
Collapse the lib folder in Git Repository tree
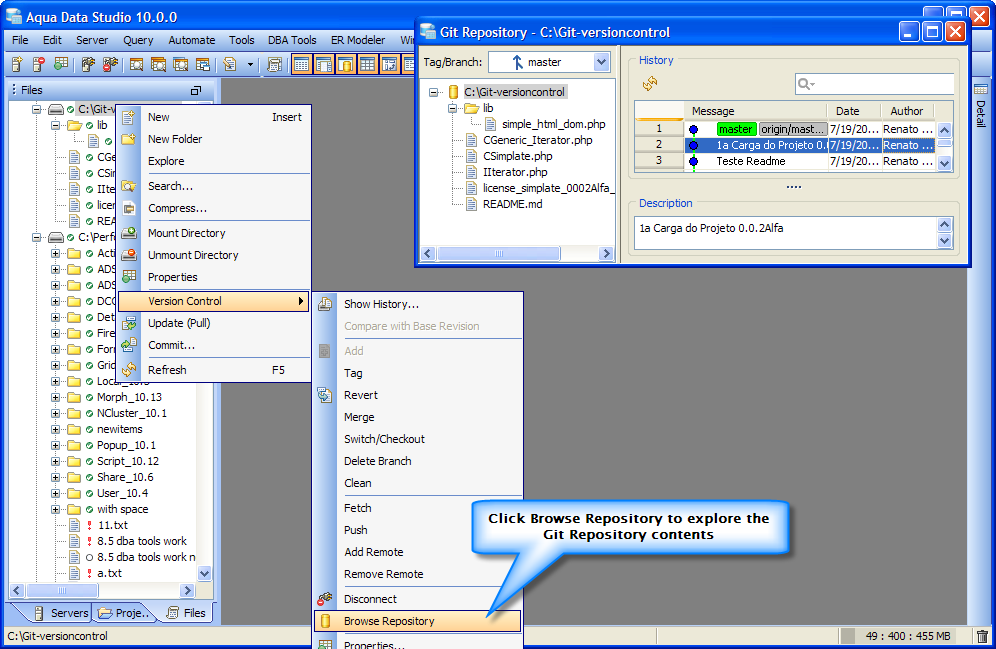tap(452, 109)
